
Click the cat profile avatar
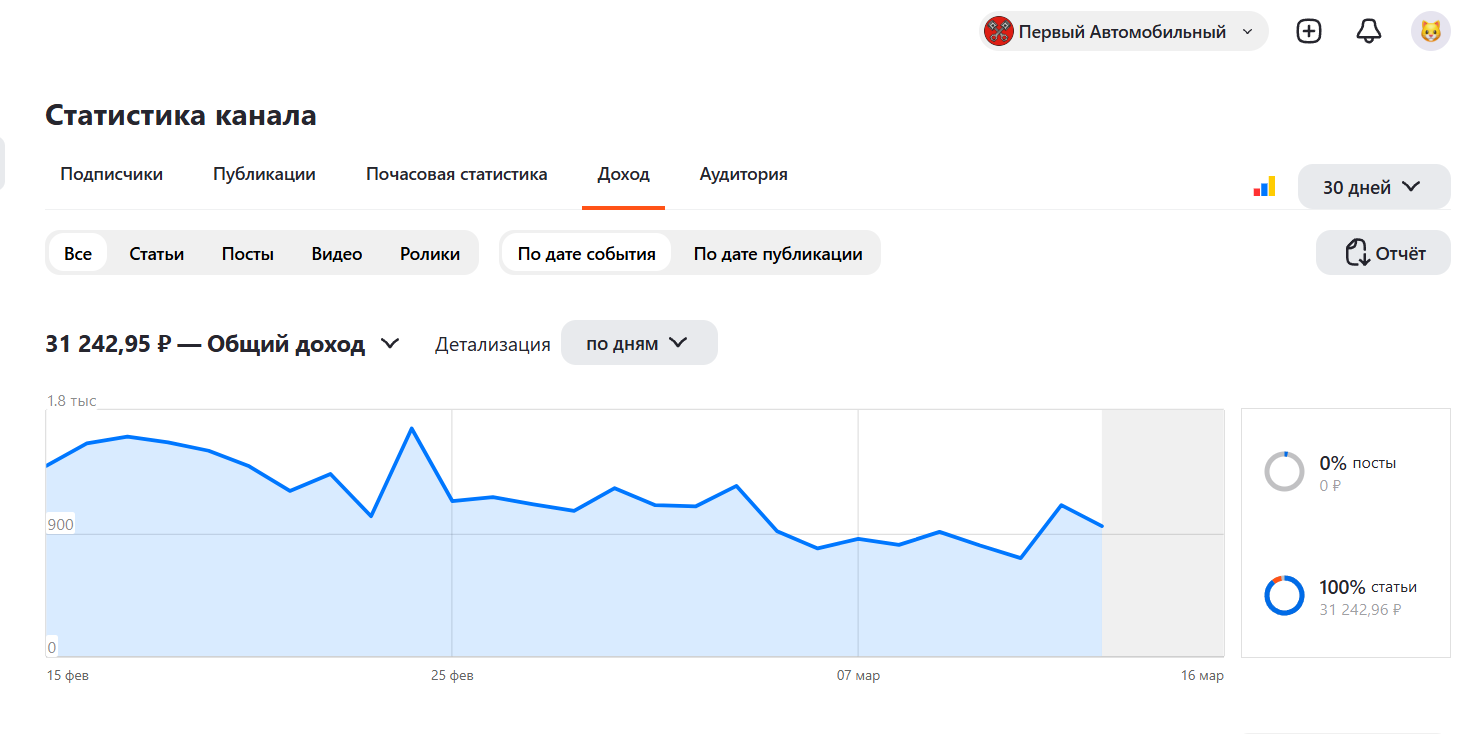(x=1430, y=32)
